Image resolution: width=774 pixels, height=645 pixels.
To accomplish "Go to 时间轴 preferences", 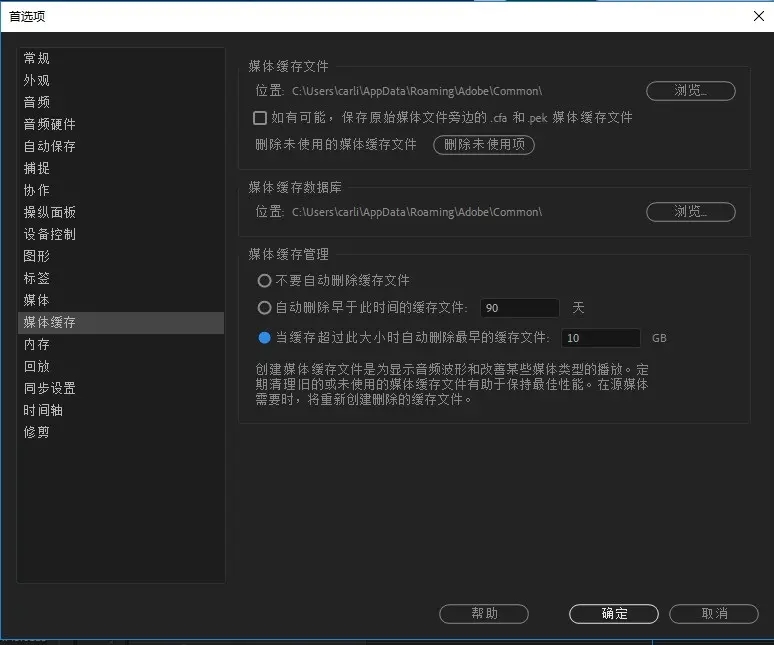I will (120, 410).
